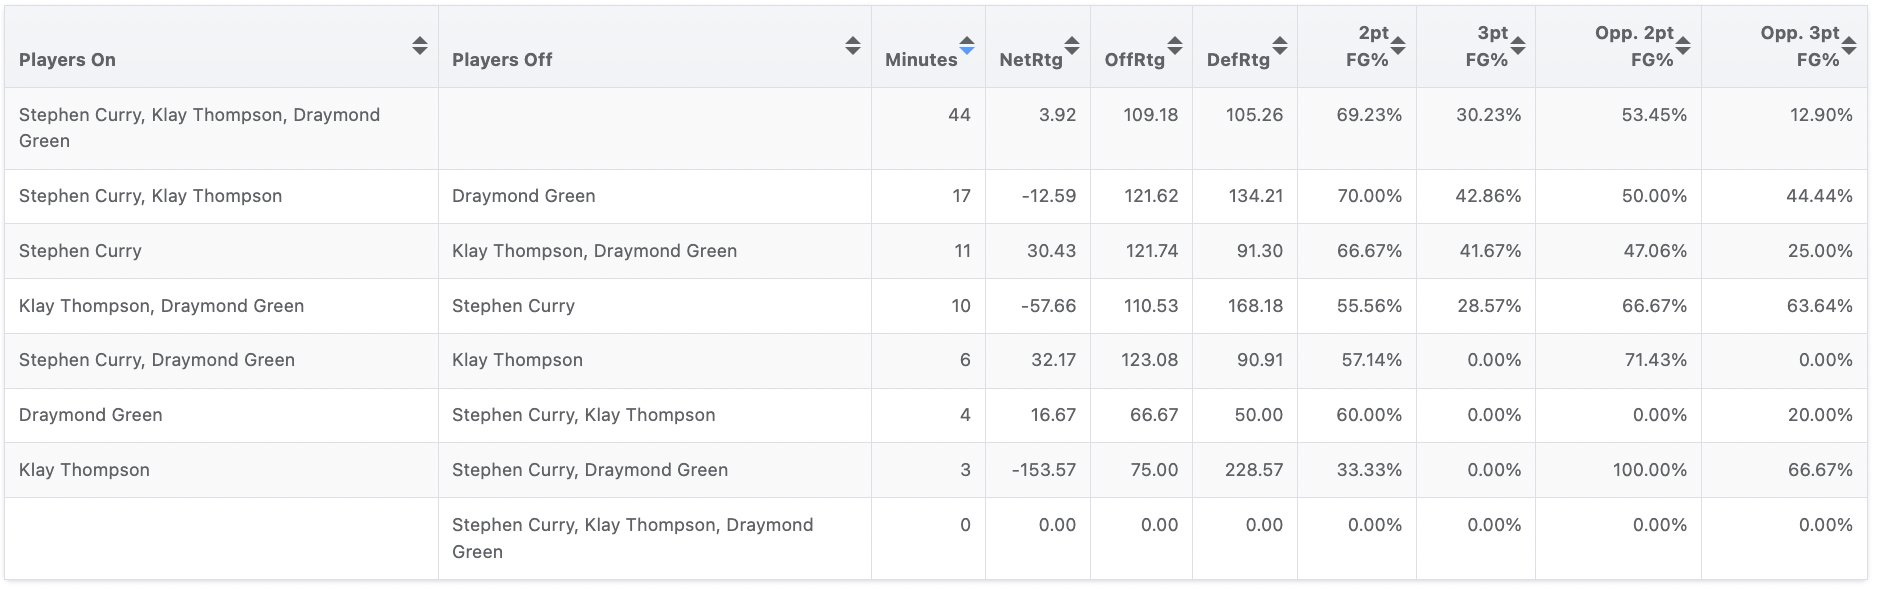Click the Opp. 2pt FG% value 71.43%
Viewport: 1904px width, 592px height.
[1656, 360]
